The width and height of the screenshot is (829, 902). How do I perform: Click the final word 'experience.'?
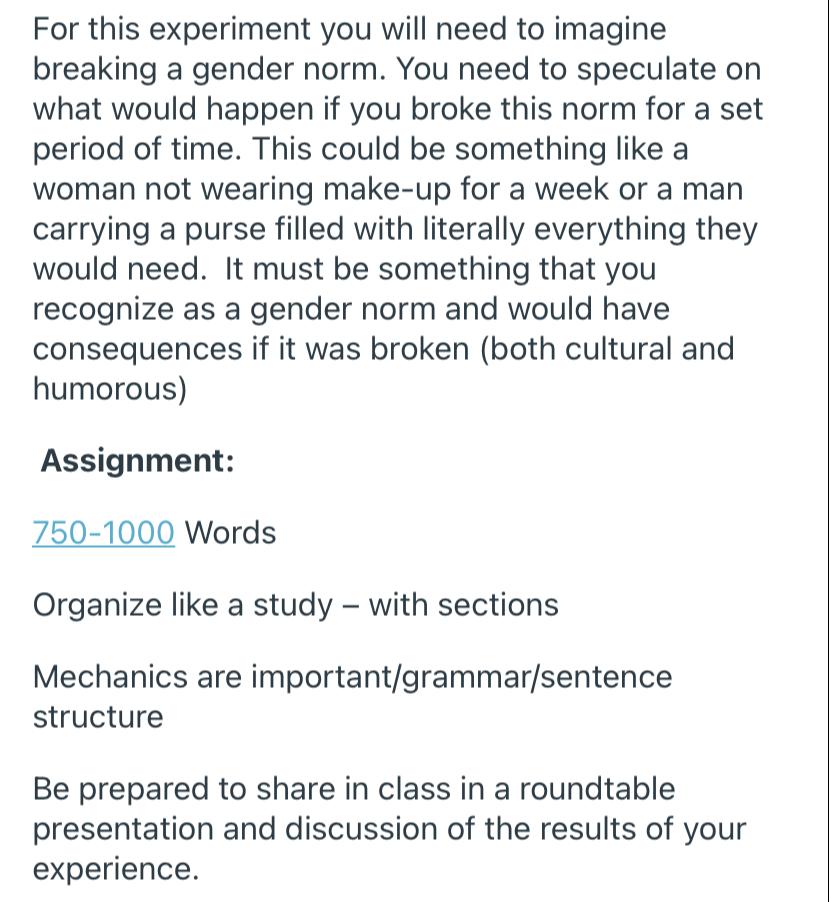pyautogui.click(x=116, y=869)
